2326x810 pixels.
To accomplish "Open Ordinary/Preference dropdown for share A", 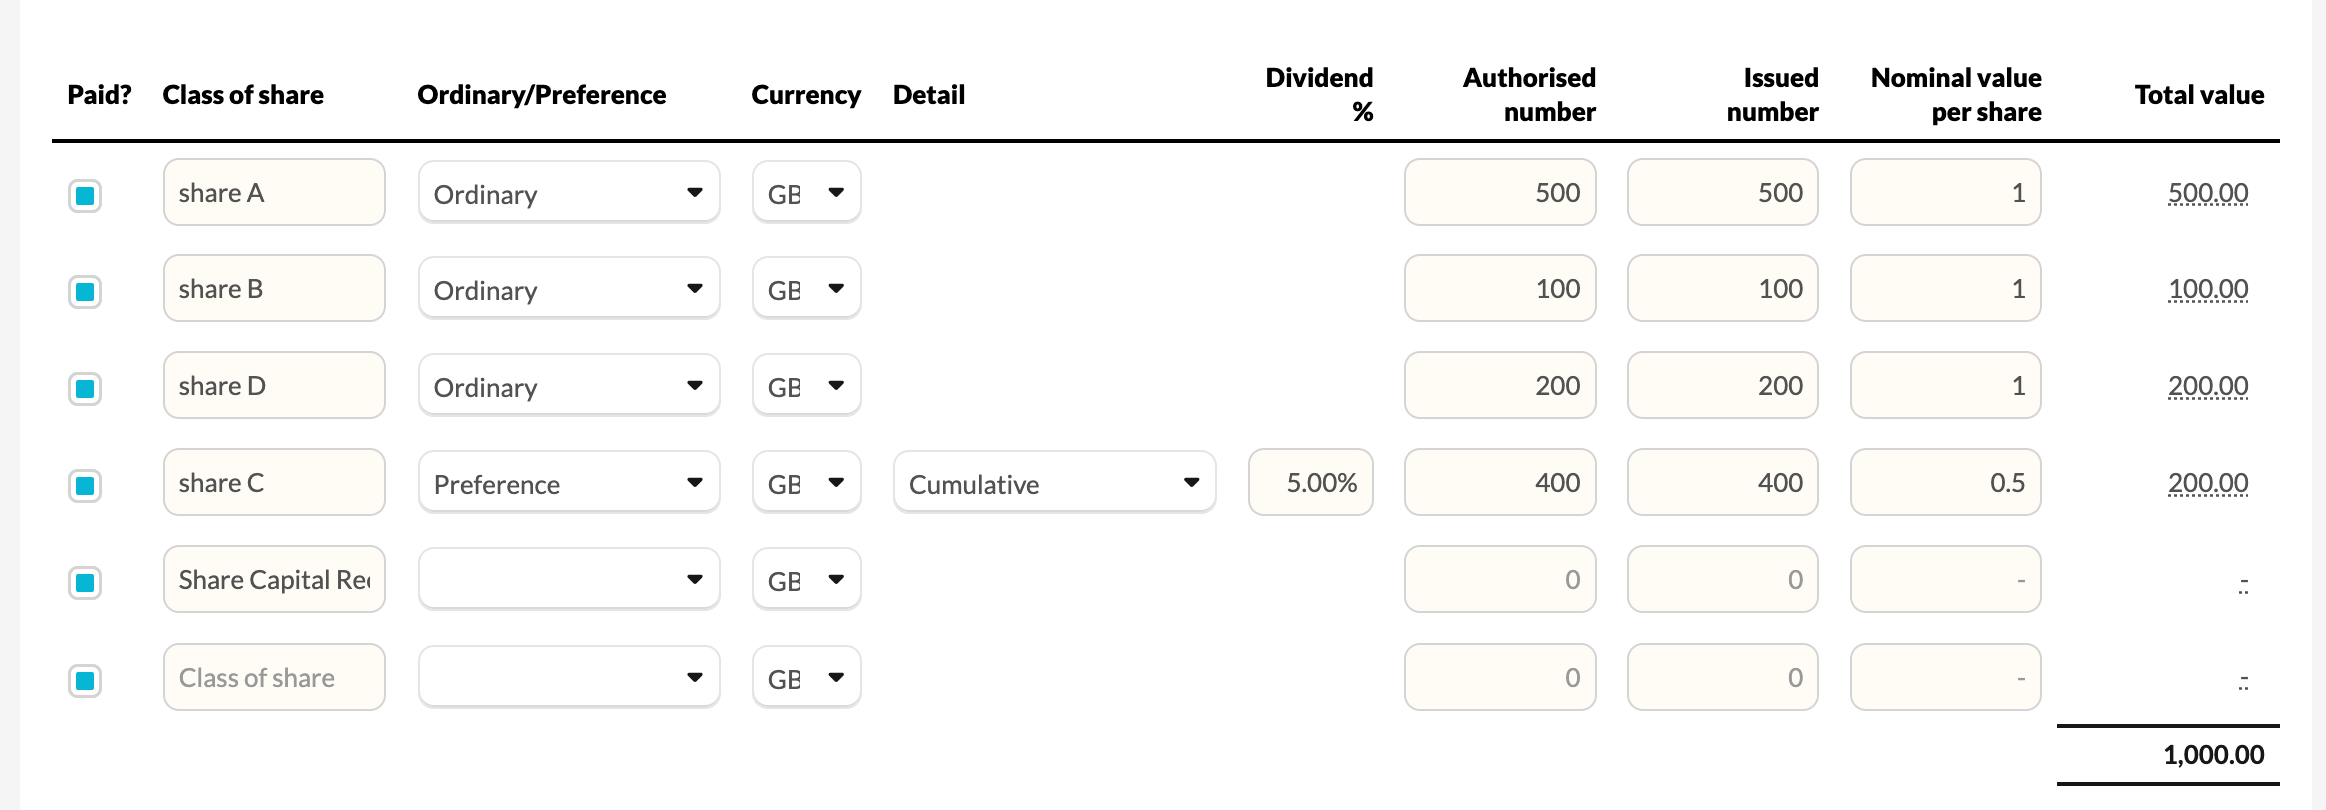I will 569,193.
